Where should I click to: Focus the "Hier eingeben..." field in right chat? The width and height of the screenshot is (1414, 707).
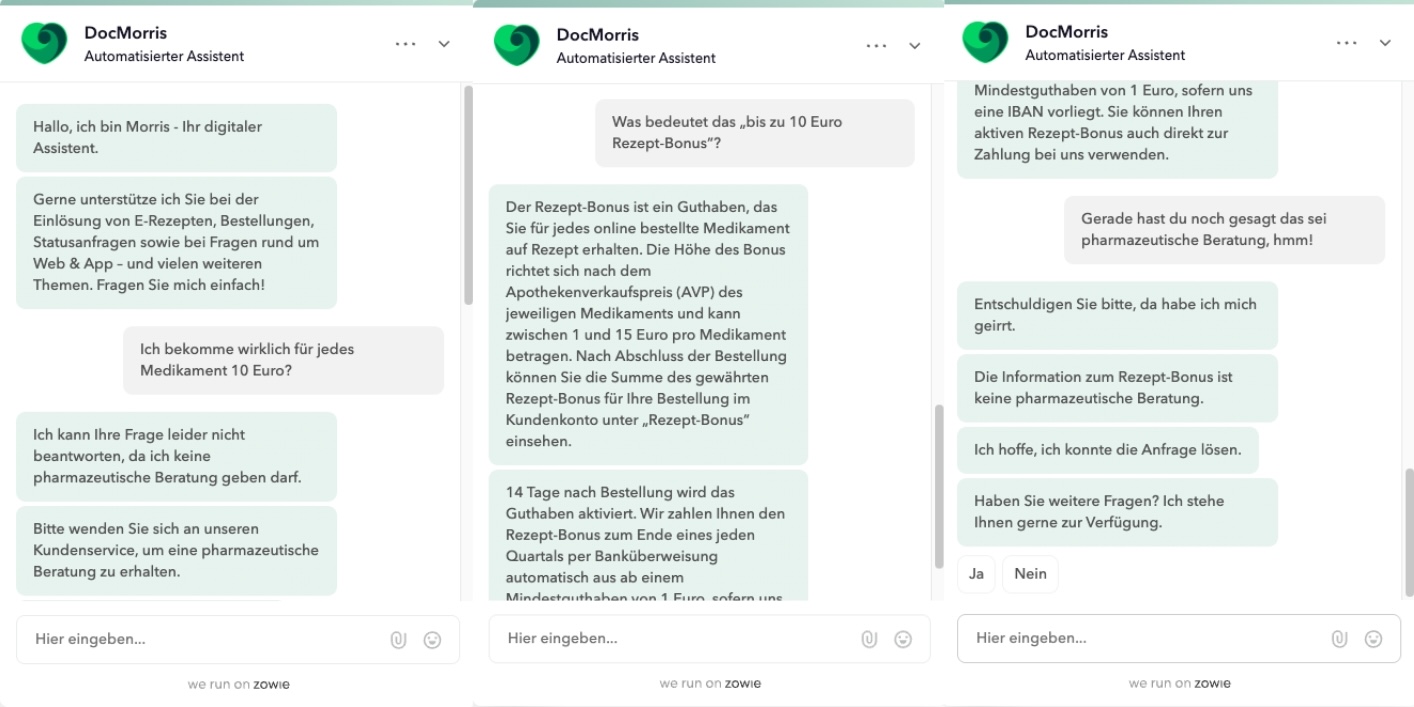pos(1140,639)
